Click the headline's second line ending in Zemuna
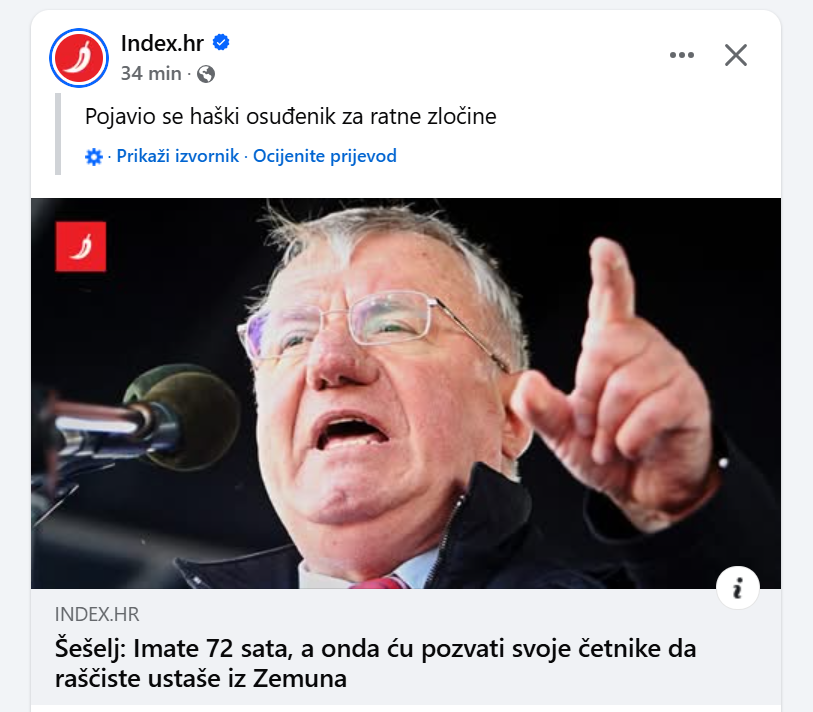The image size is (813, 712). (201, 678)
